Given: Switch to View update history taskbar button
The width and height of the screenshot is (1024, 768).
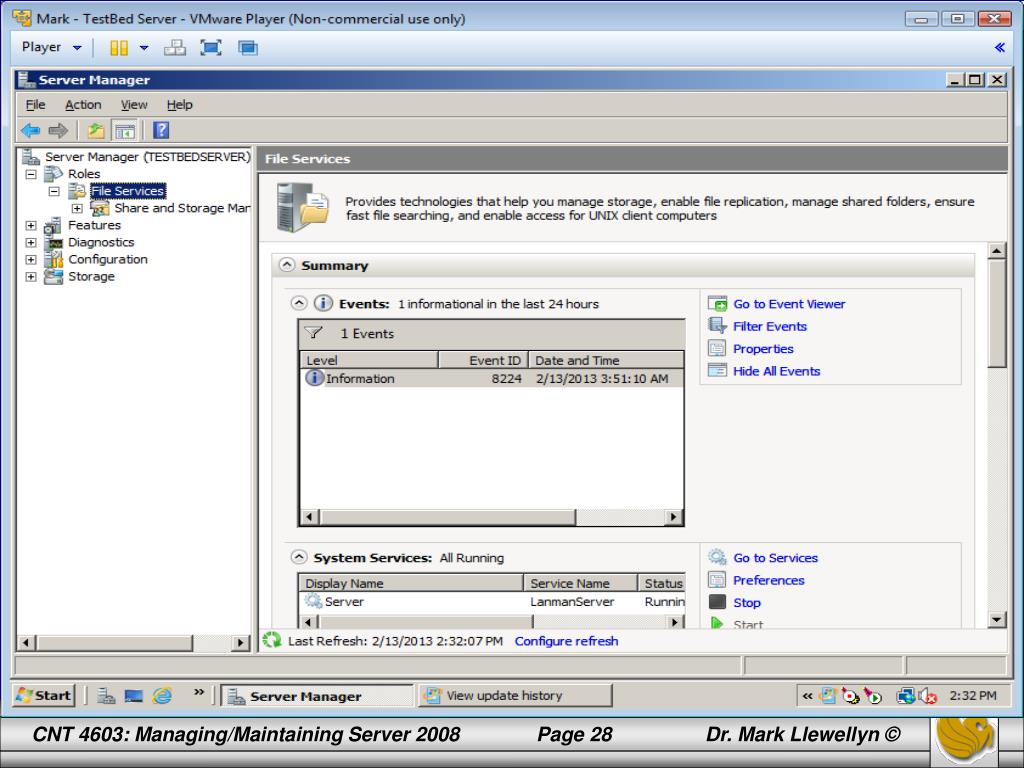Looking at the screenshot, I should click(x=515, y=696).
